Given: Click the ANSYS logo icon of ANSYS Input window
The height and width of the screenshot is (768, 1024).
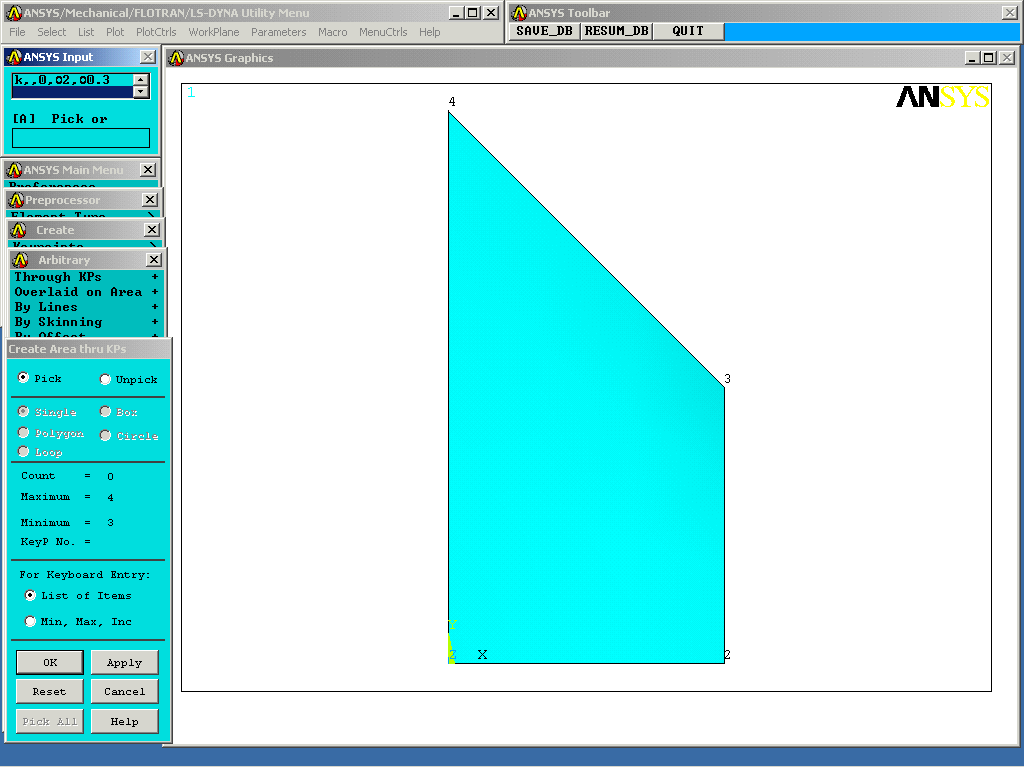Looking at the screenshot, I should [x=14, y=57].
